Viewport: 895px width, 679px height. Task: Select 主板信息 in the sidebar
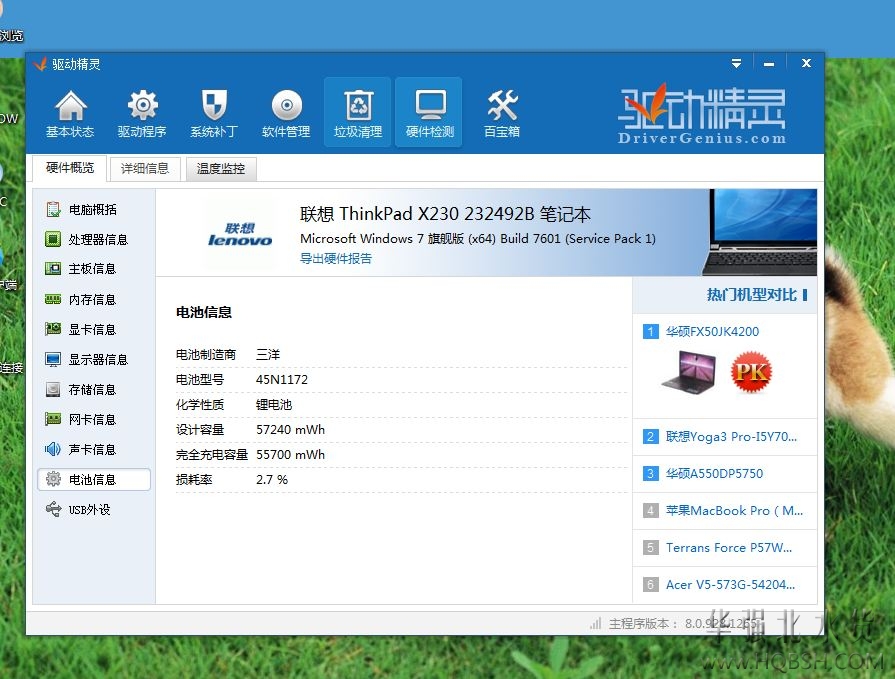click(x=94, y=269)
